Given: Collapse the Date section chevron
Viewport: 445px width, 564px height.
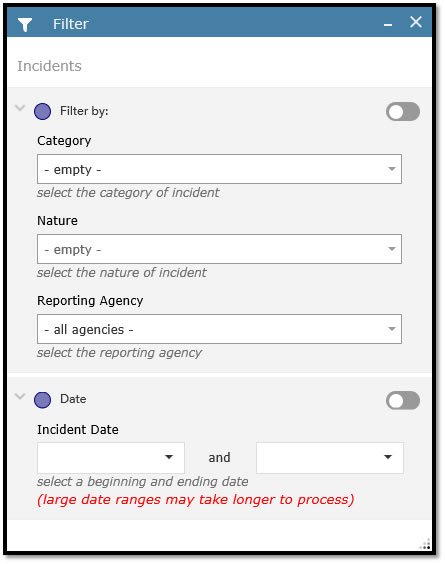Looking at the screenshot, I should tap(20, 396).
